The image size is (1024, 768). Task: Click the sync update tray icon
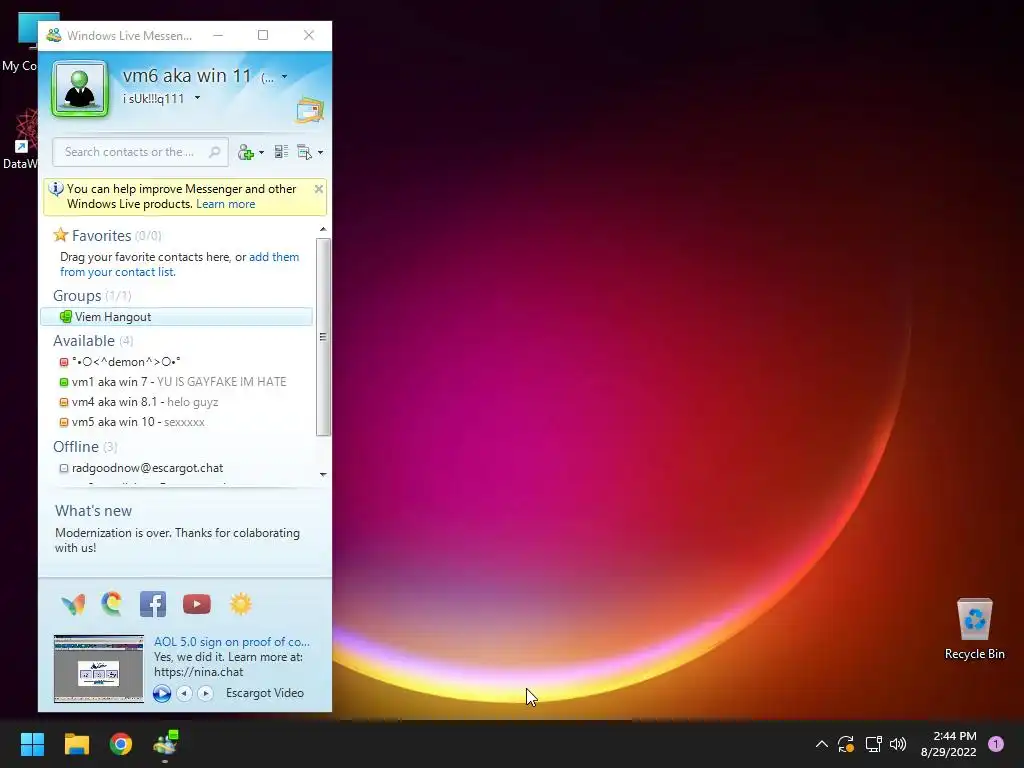(846, 744)
